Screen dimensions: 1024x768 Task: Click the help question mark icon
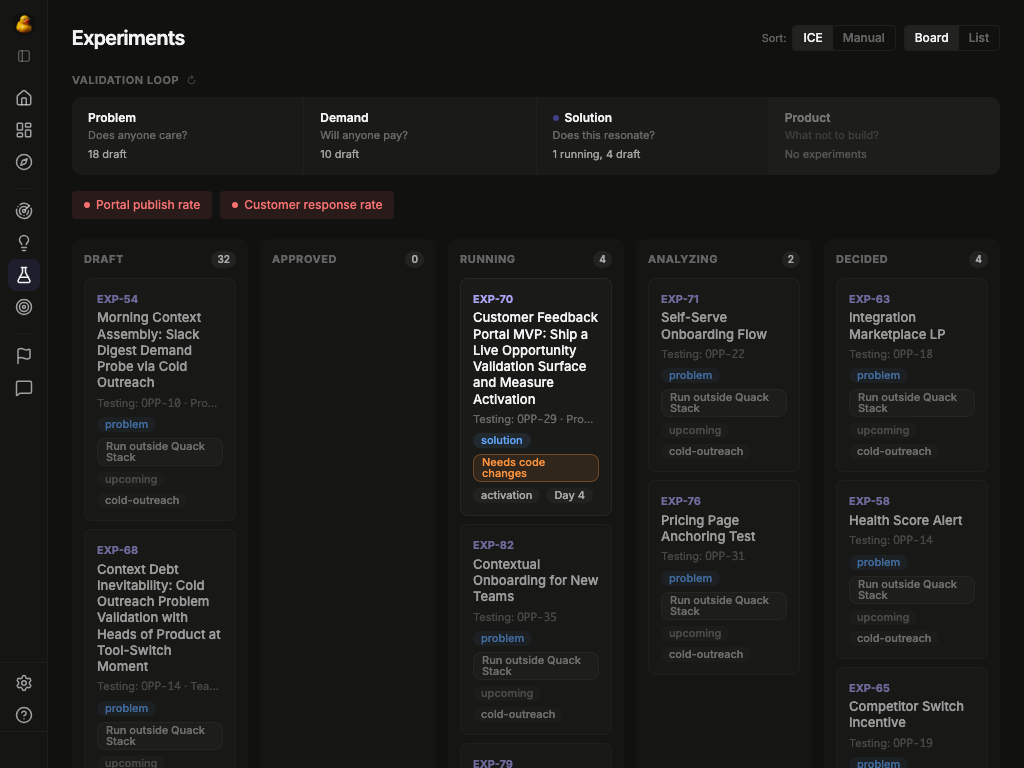pyautogui.click(x=24, y=715)
